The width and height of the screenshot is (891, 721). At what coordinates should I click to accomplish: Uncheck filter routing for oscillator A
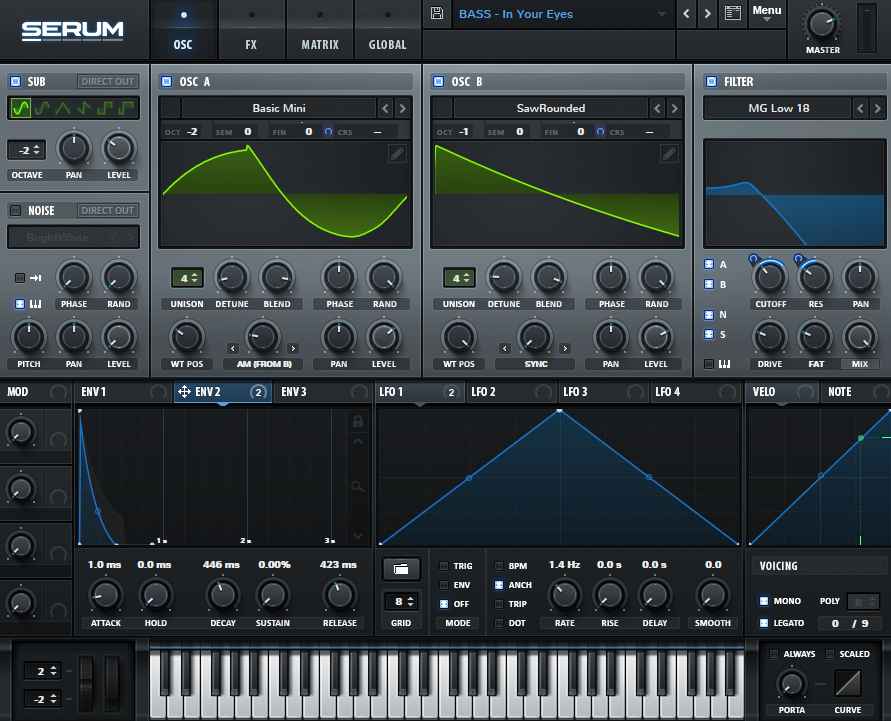(709, 264)
